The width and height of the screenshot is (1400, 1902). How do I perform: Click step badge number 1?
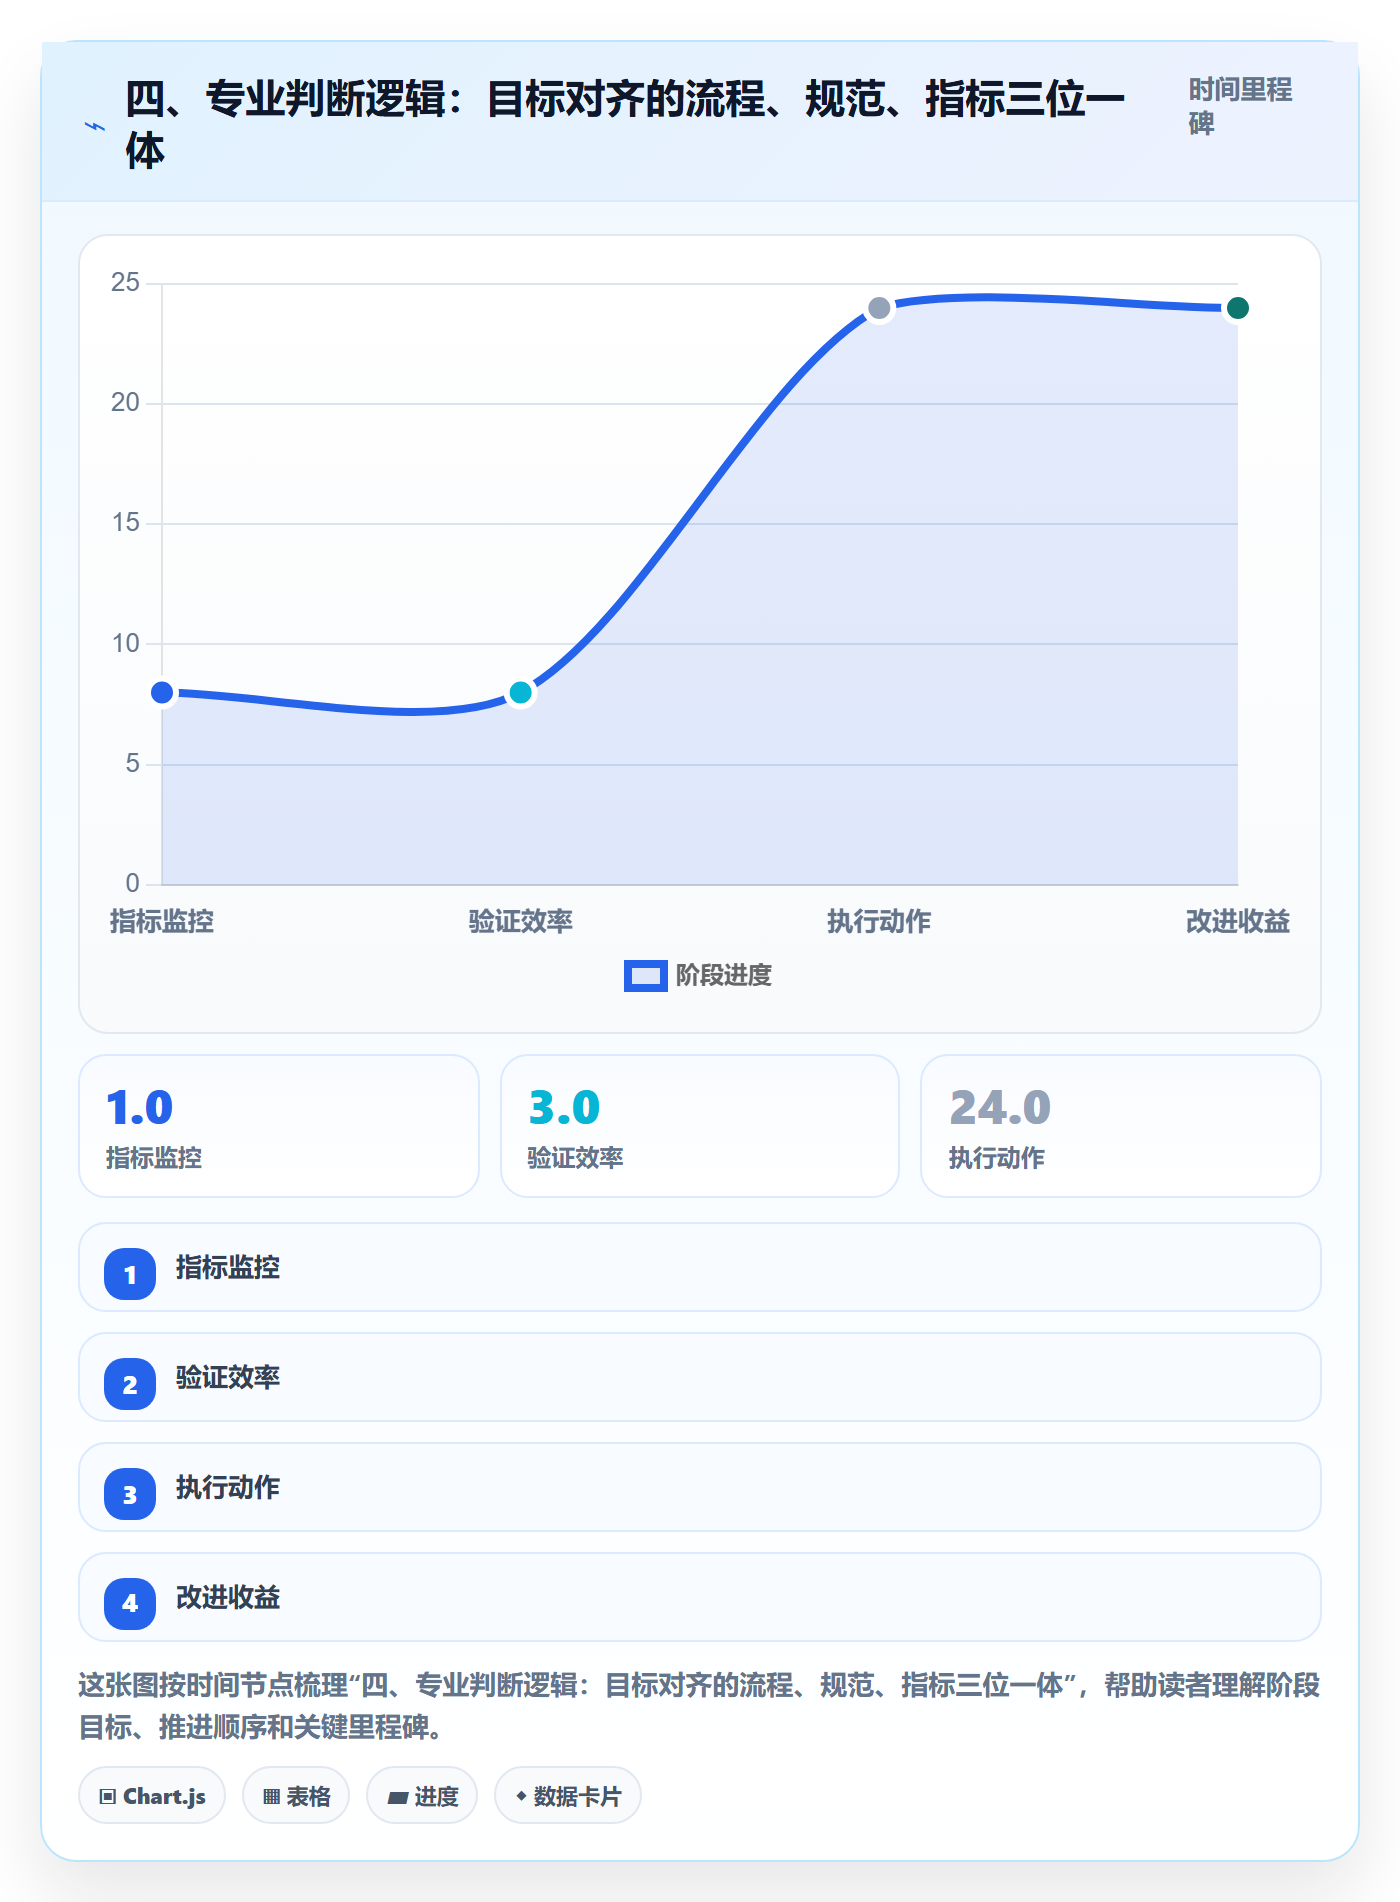point(130,1274)
